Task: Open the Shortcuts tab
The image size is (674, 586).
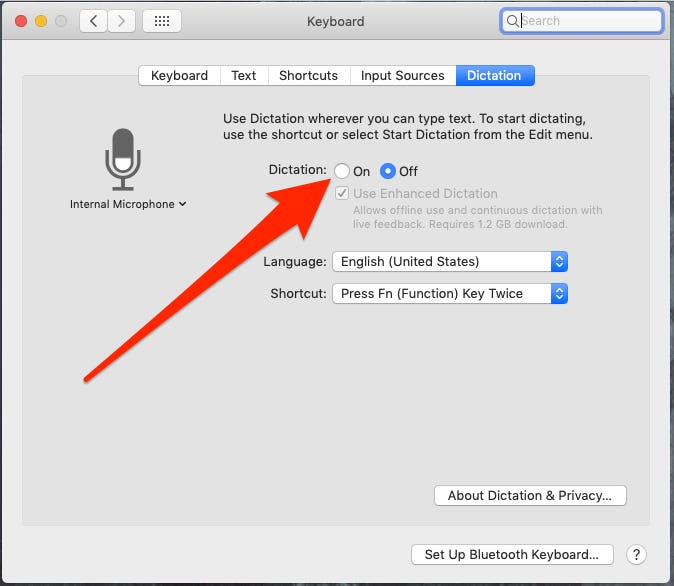Action: (x=308, y=75)
